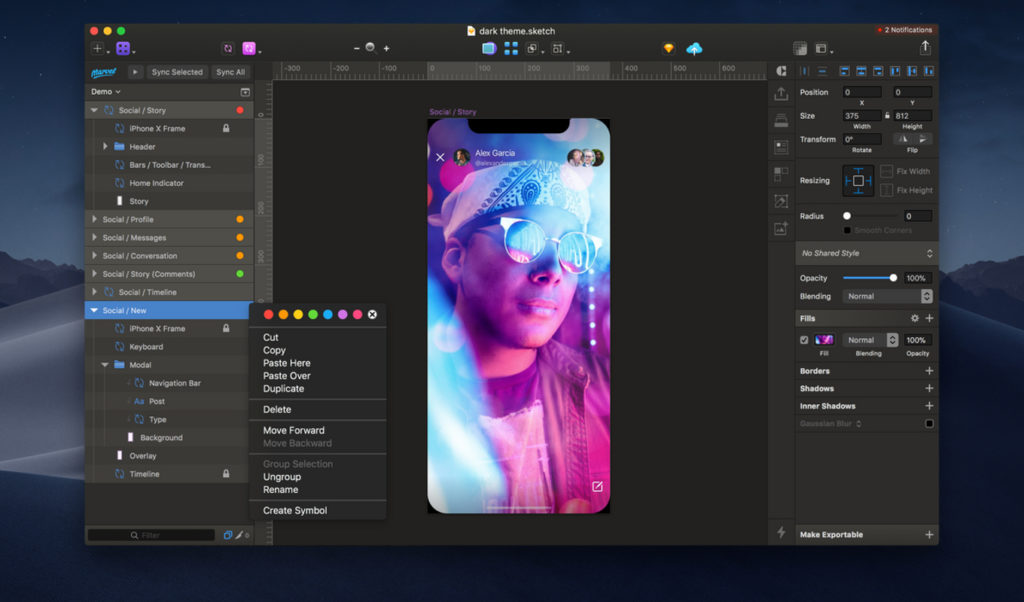Align top edges icon
The image size is (1024, 602).
895,71
